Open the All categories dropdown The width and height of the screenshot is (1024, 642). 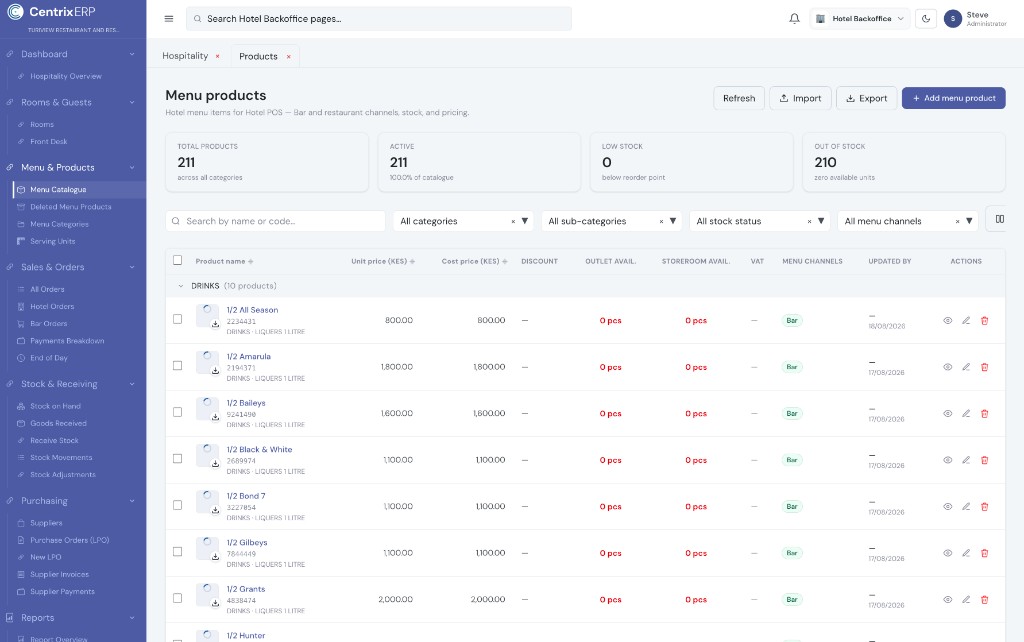[x=464, y=221]
